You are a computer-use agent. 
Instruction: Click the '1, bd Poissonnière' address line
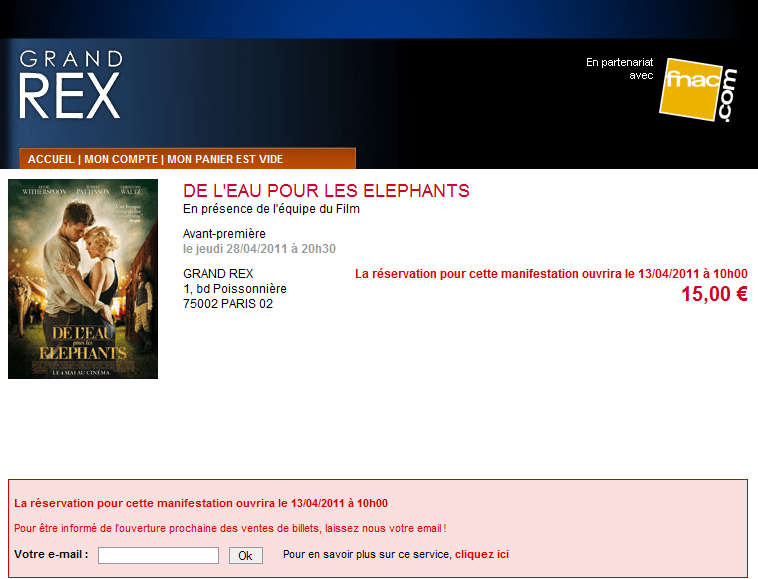(x=235, y=289)
